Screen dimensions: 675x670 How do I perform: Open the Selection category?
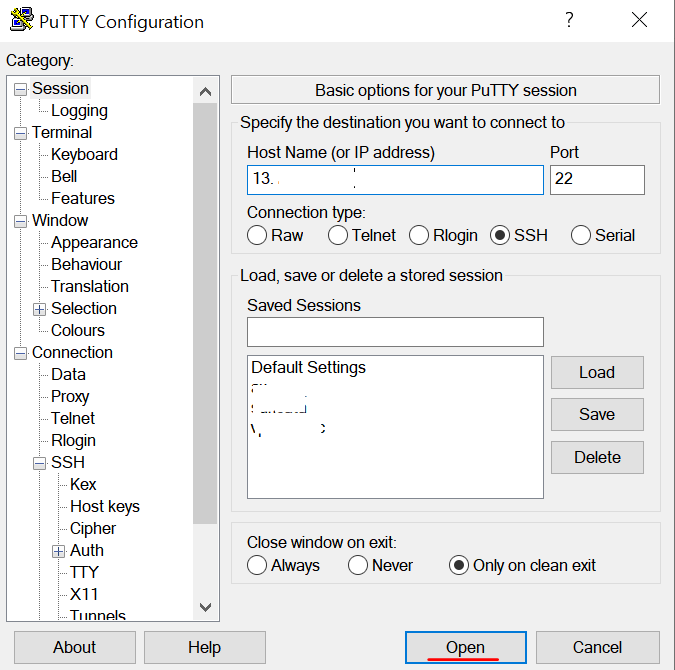pyautogui.click(x=84, y=308)
